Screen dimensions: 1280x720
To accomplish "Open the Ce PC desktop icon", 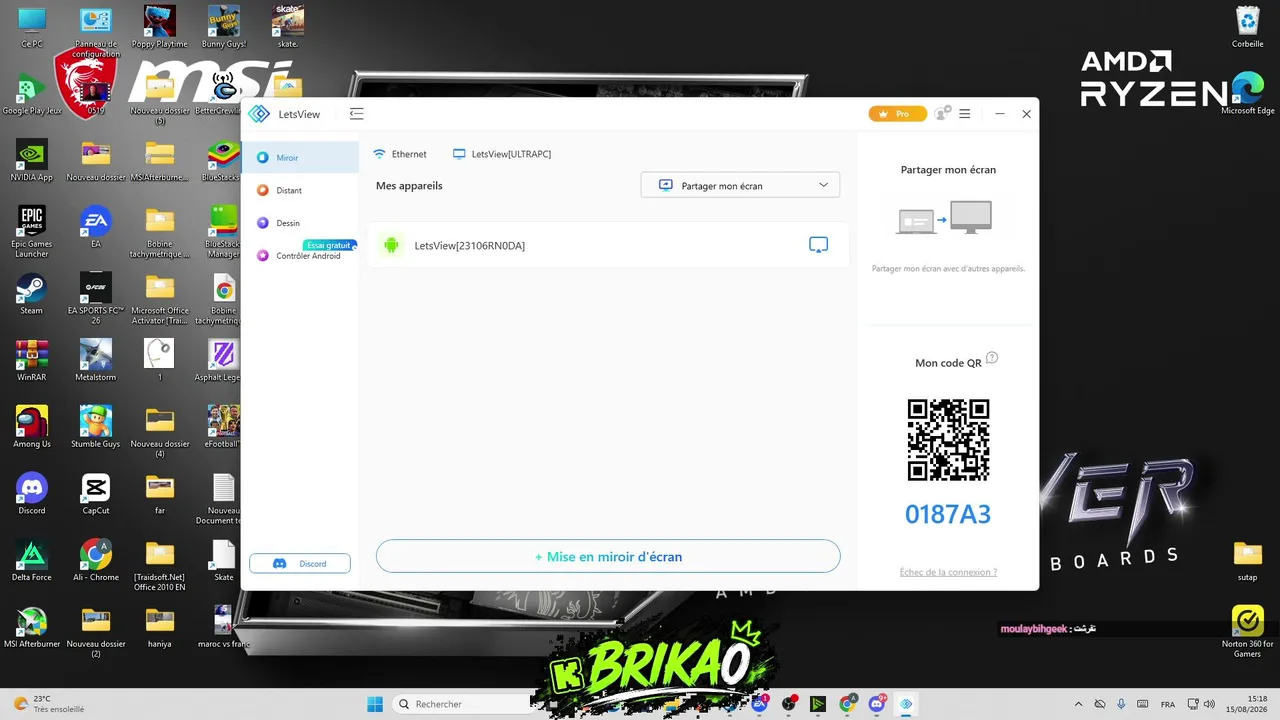I will [32, 28].
